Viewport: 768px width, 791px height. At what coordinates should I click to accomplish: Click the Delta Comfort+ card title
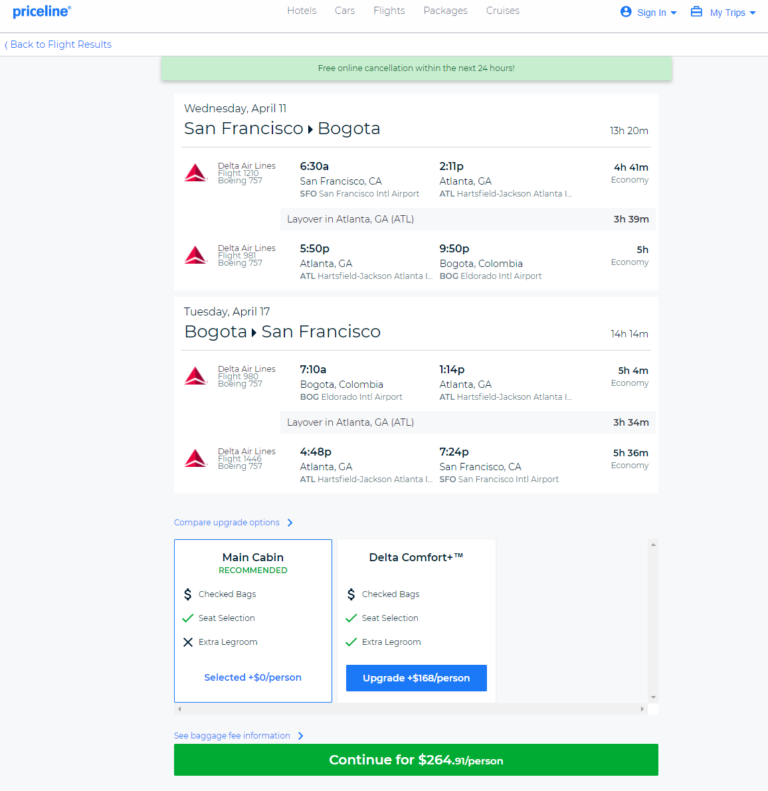416,557
